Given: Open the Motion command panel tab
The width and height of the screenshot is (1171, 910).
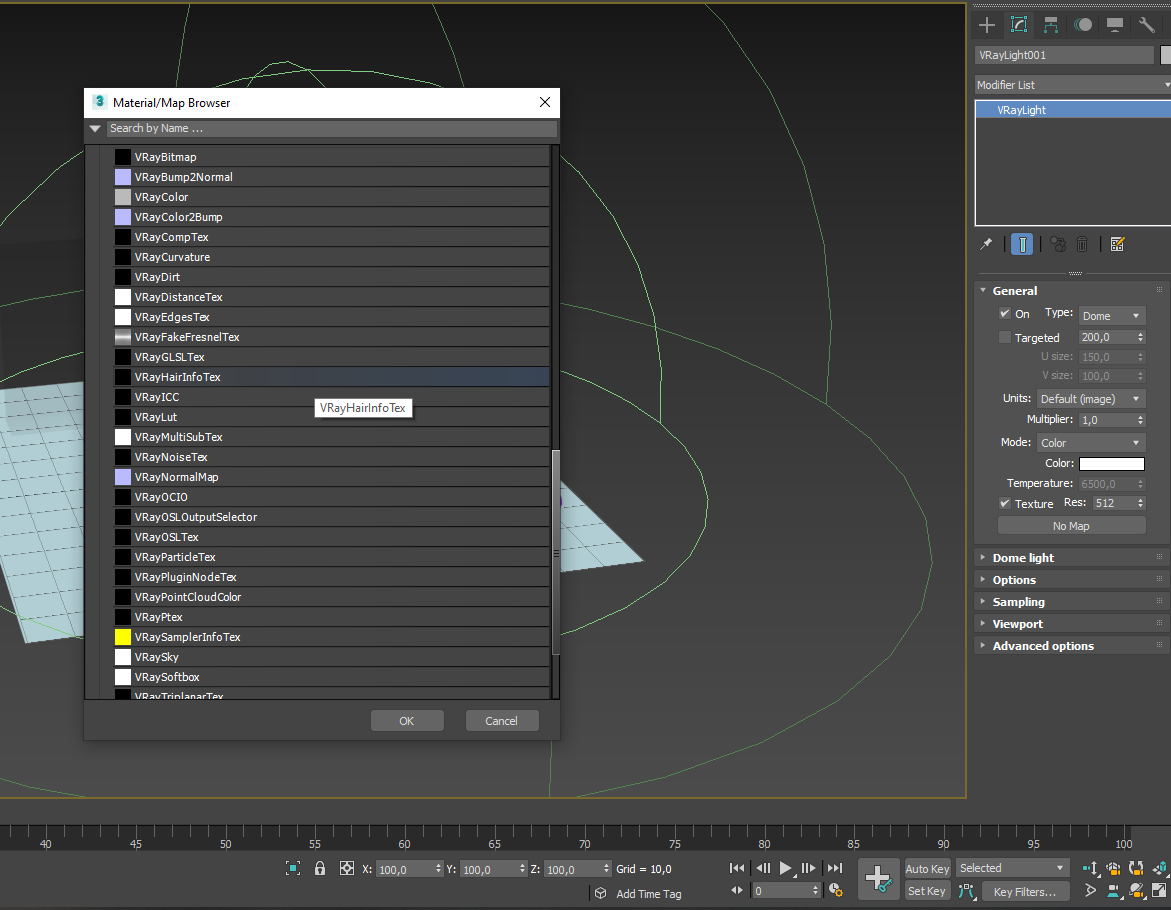Looking at the screenshot, I should pos(1083,25).
